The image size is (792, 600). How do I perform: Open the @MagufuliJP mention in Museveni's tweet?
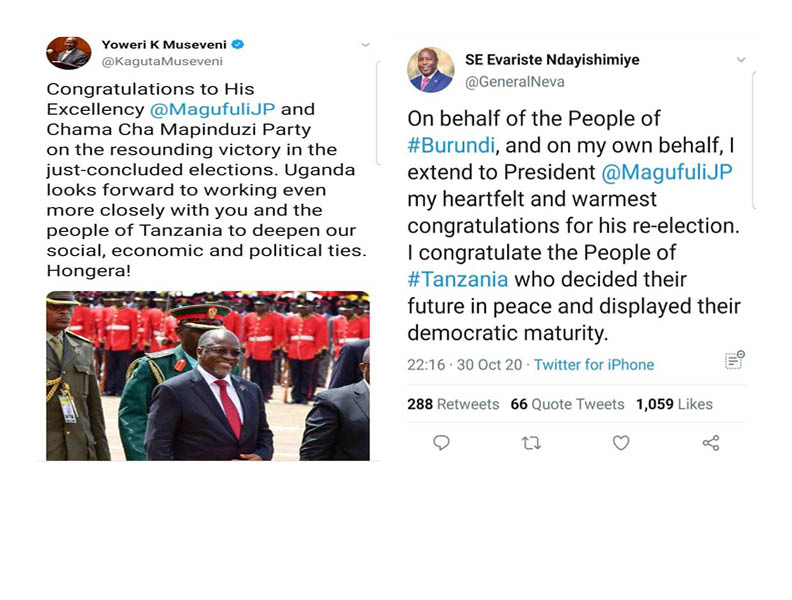pyautogui.click(x=213, y=109)
